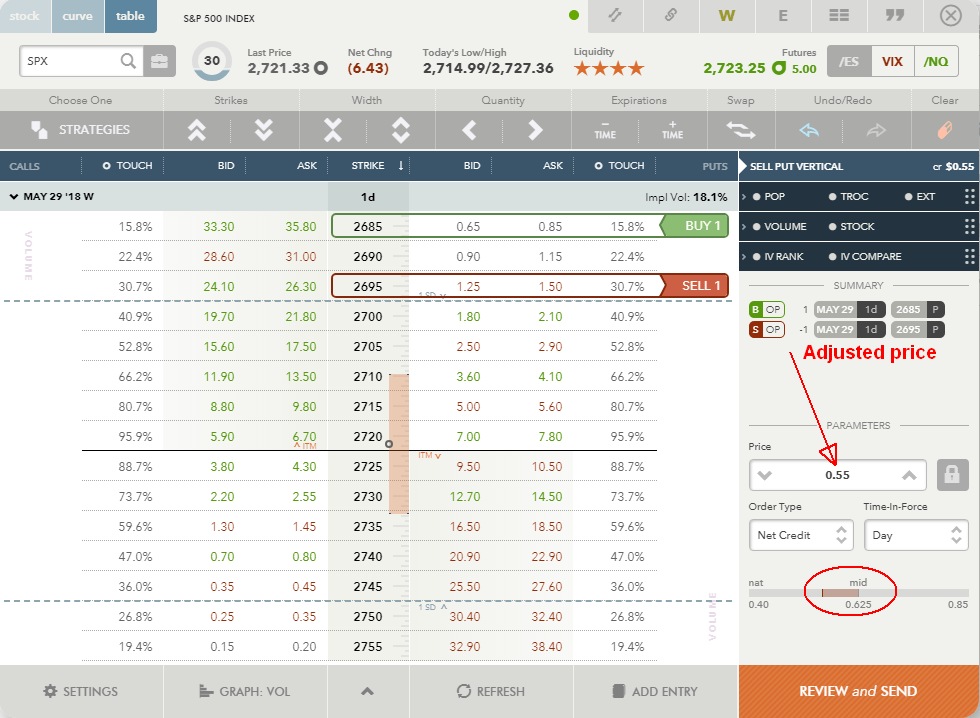
Task: Undo last action with blue arrow
Action: (809, 130)
